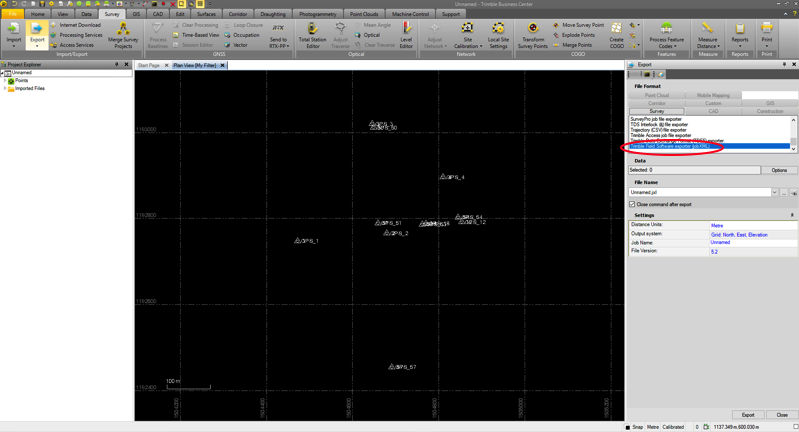Select SurveyPro job file exporter
This screenshot has width=799, height=432.
(x=656, y=119)
